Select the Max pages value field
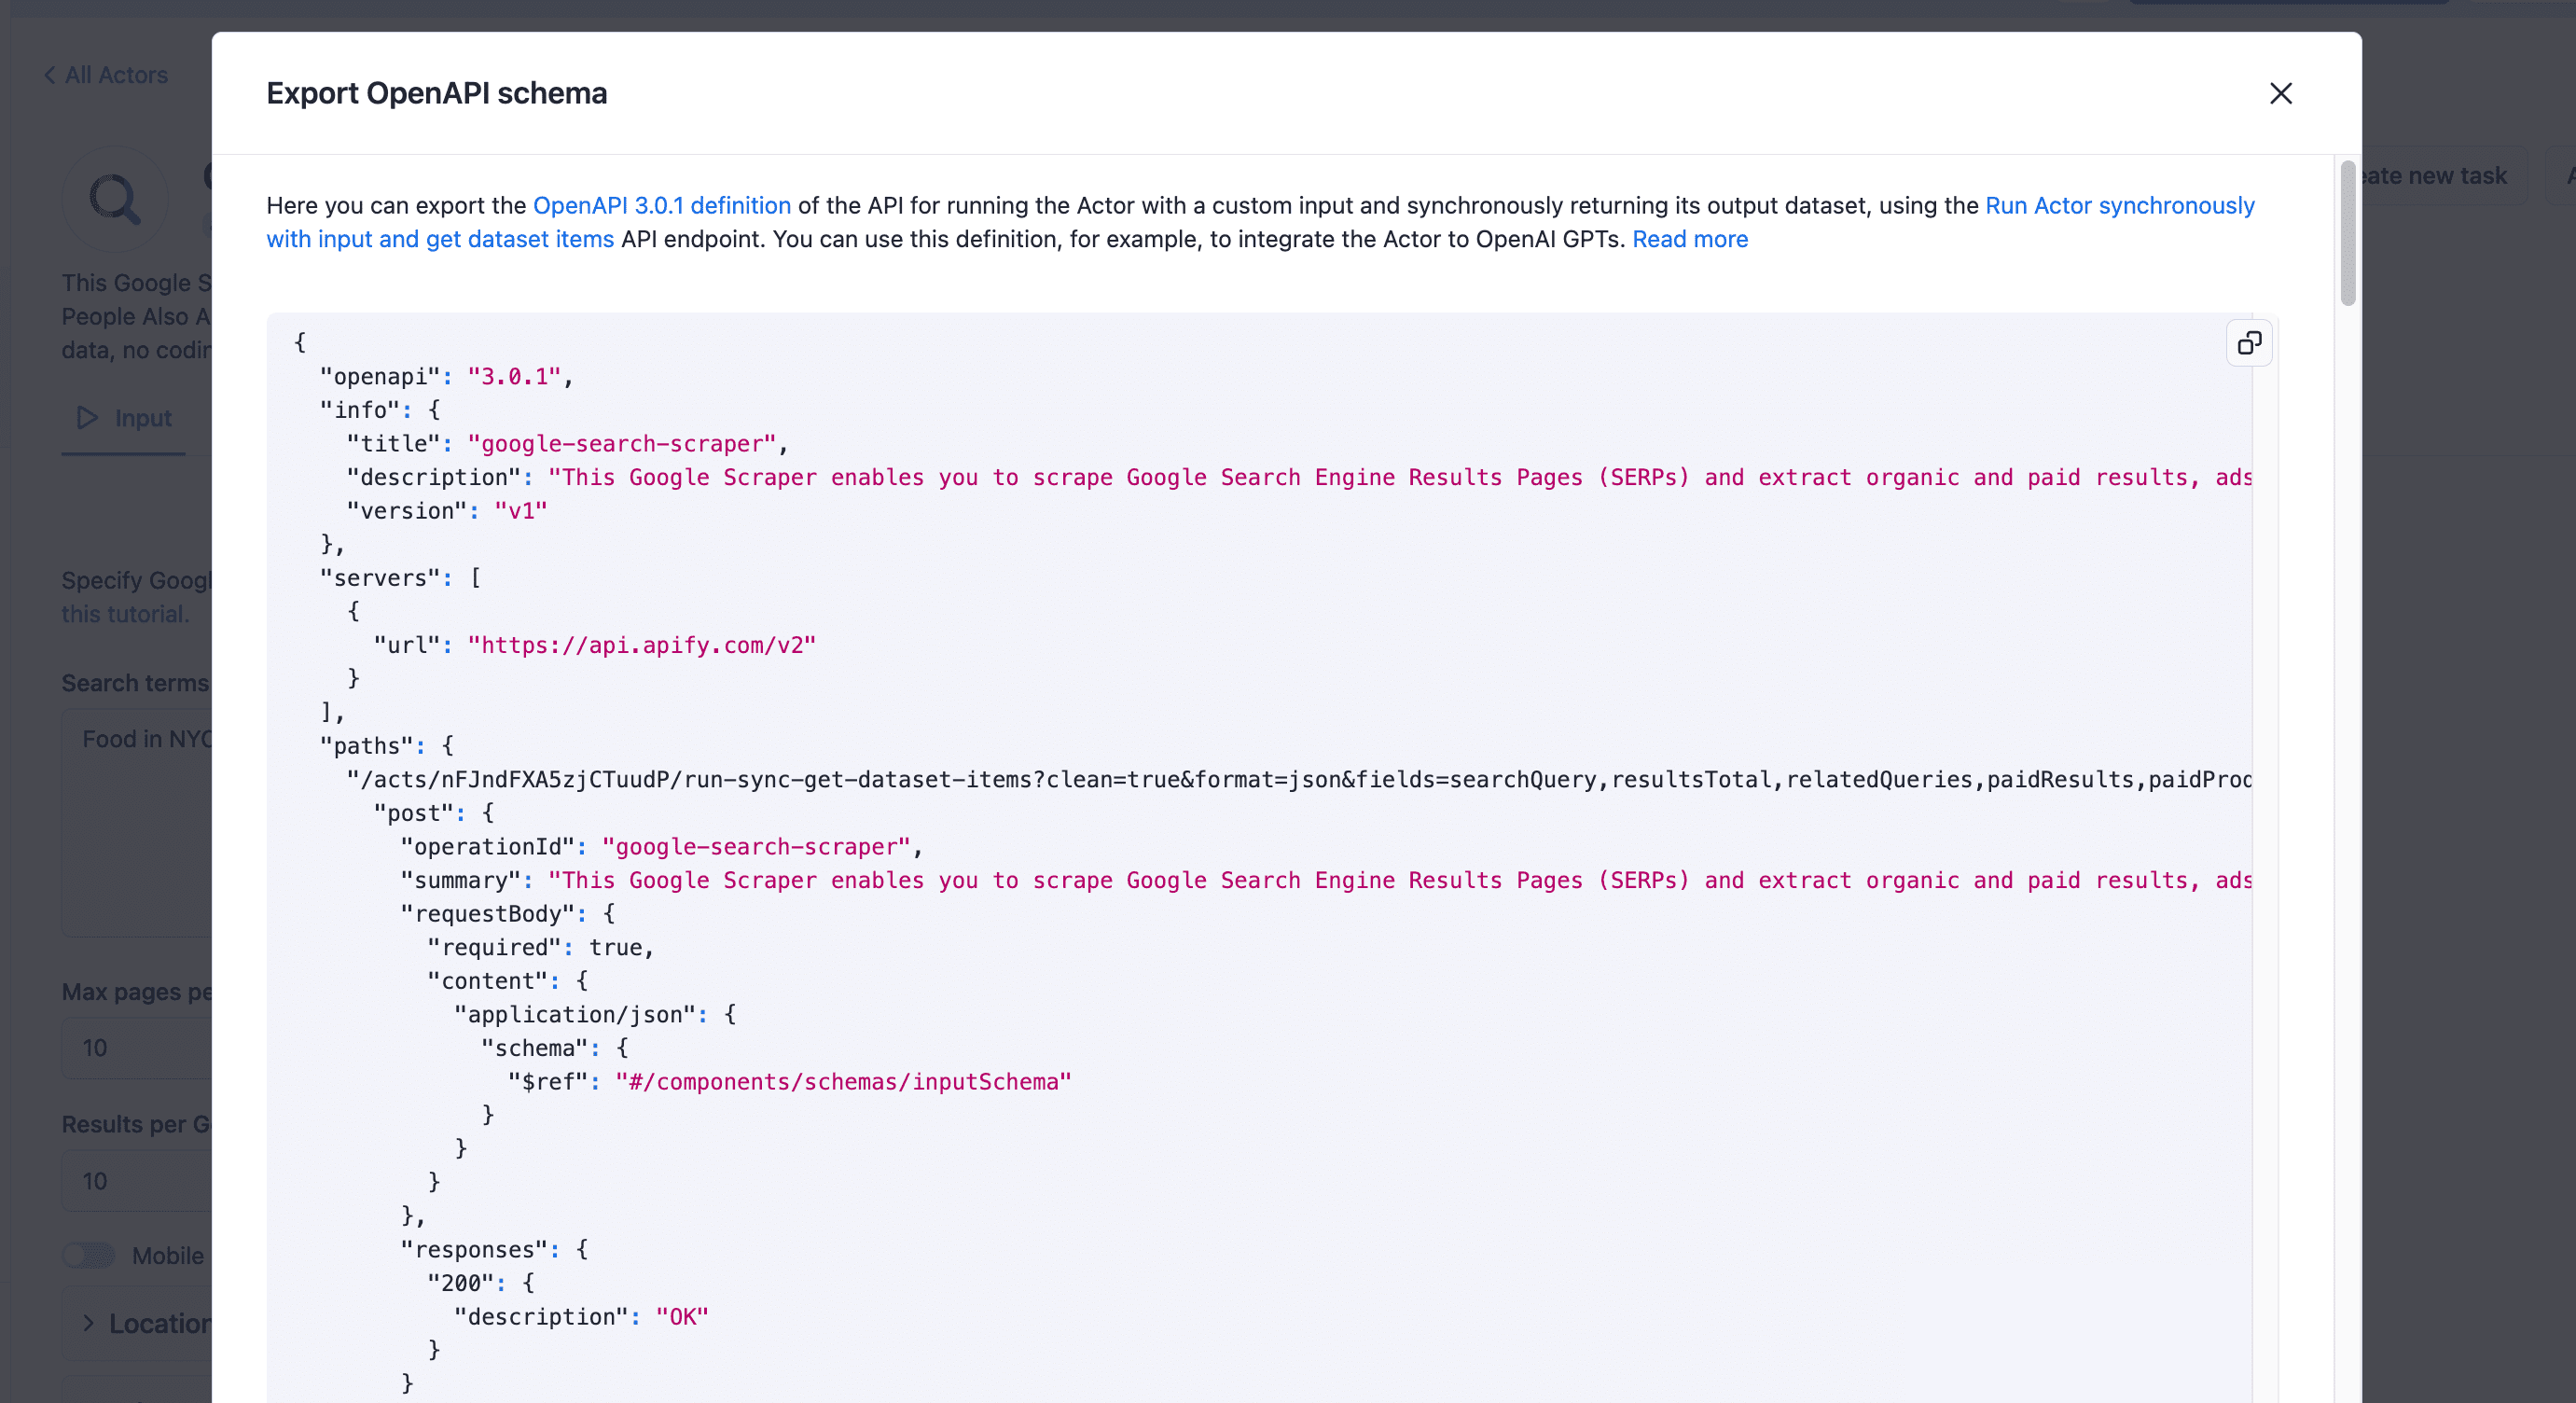Viewport: 2576px width, 1403px height. click(140, 1048)
